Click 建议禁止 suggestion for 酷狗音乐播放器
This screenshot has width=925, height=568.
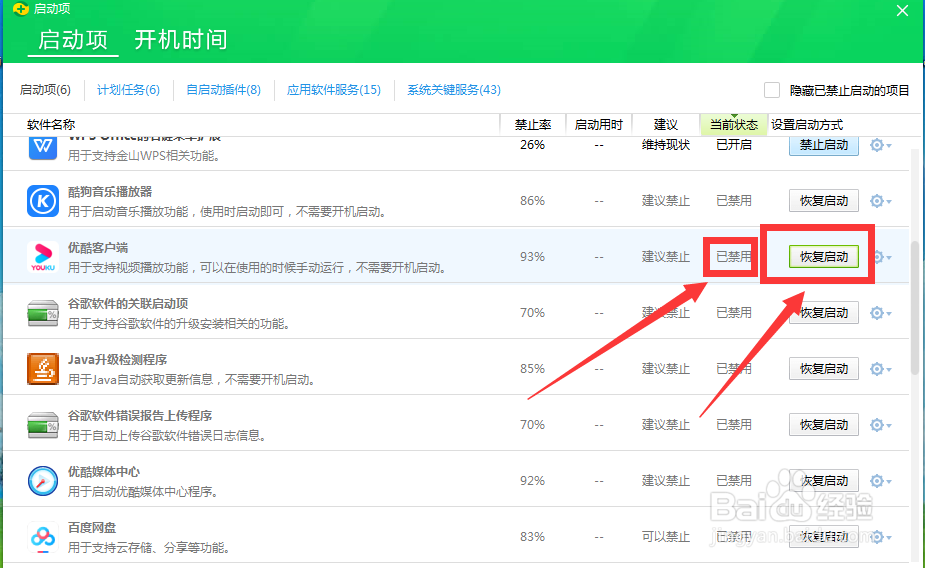(x=665, y=201)
